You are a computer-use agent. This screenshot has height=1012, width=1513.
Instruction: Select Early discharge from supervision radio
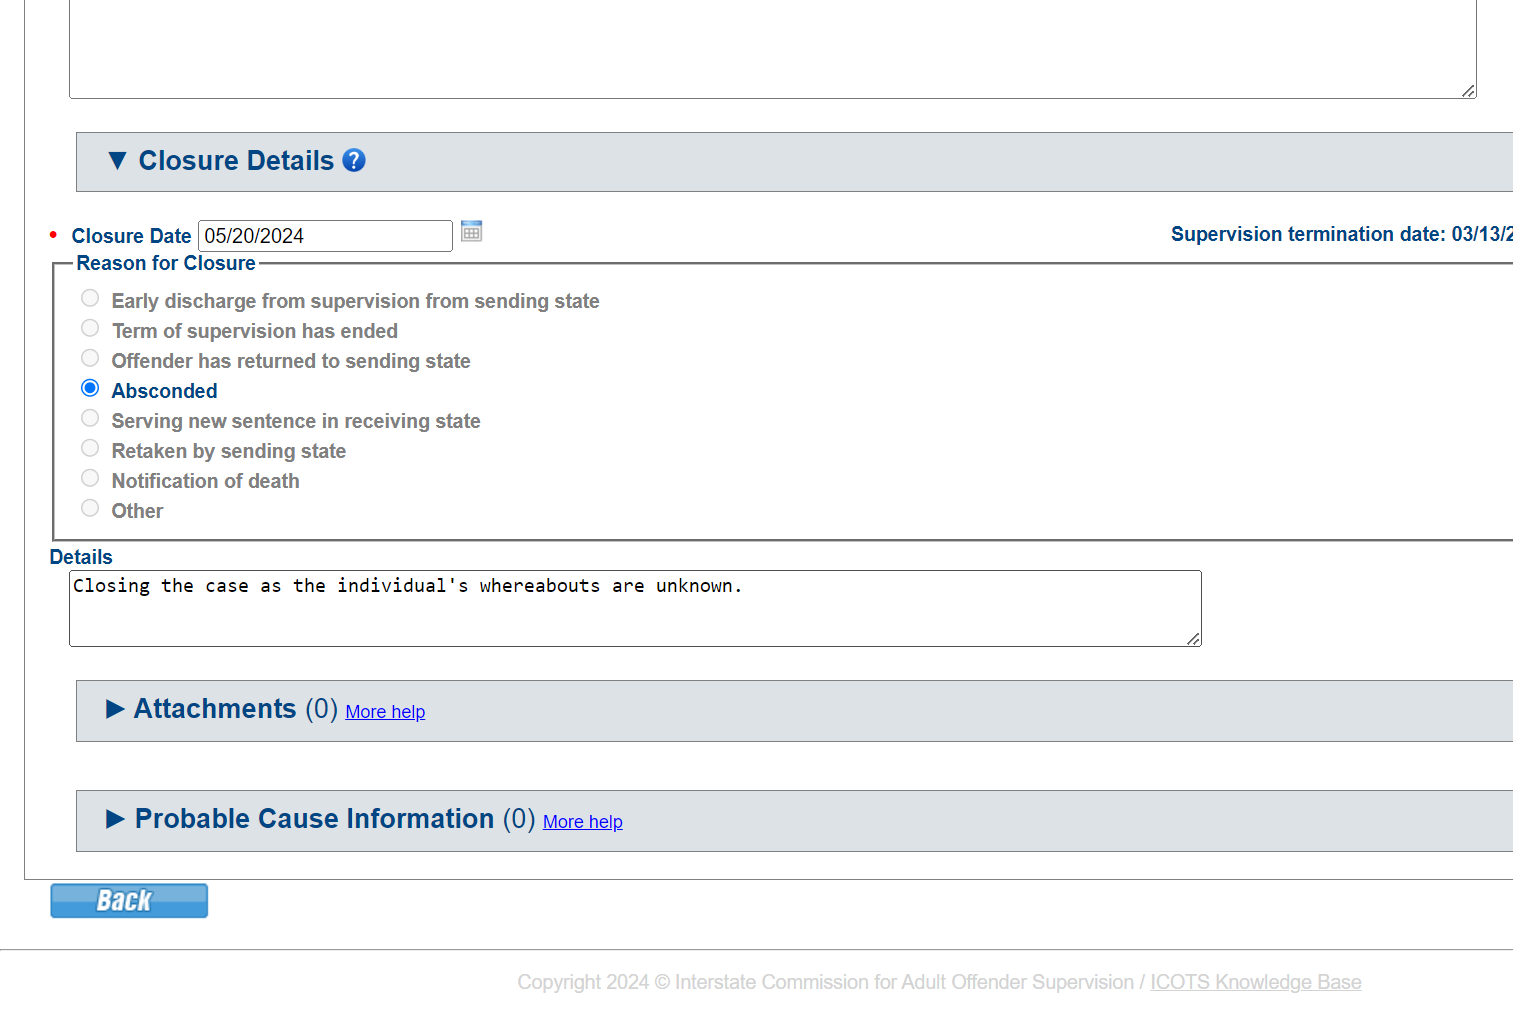(90, 298)
